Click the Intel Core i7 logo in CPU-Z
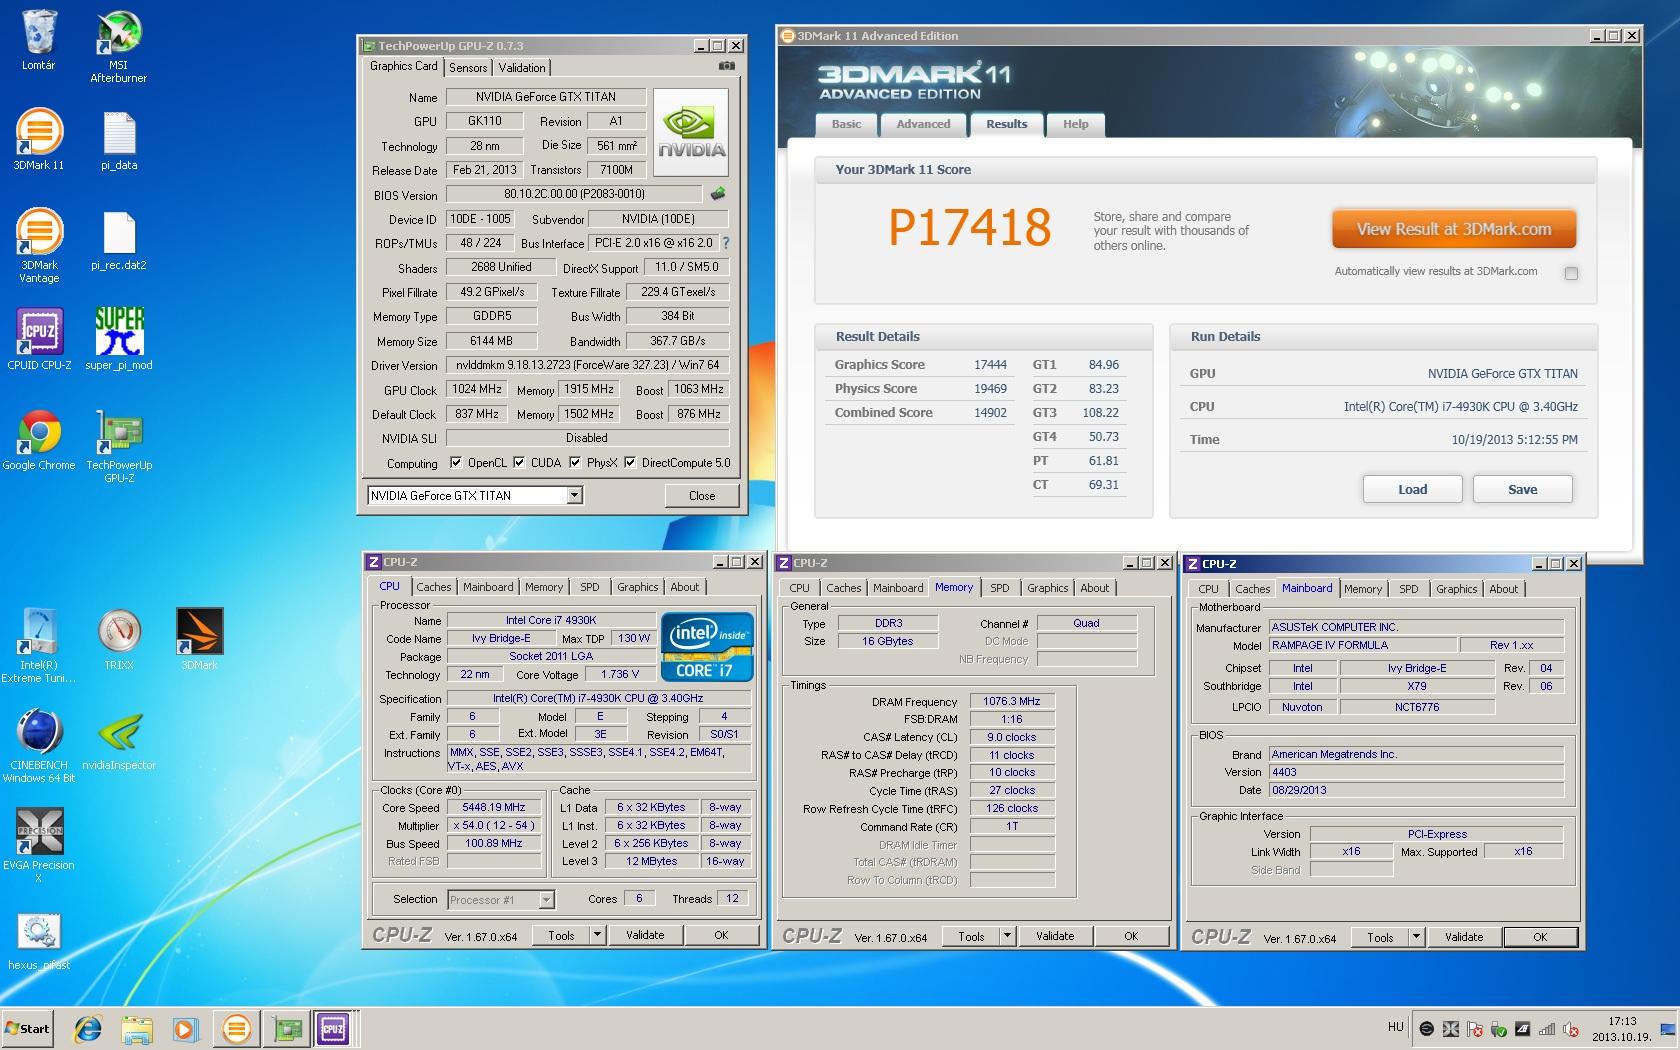This screenshot has height=1050, width=1680. point(707,646)
